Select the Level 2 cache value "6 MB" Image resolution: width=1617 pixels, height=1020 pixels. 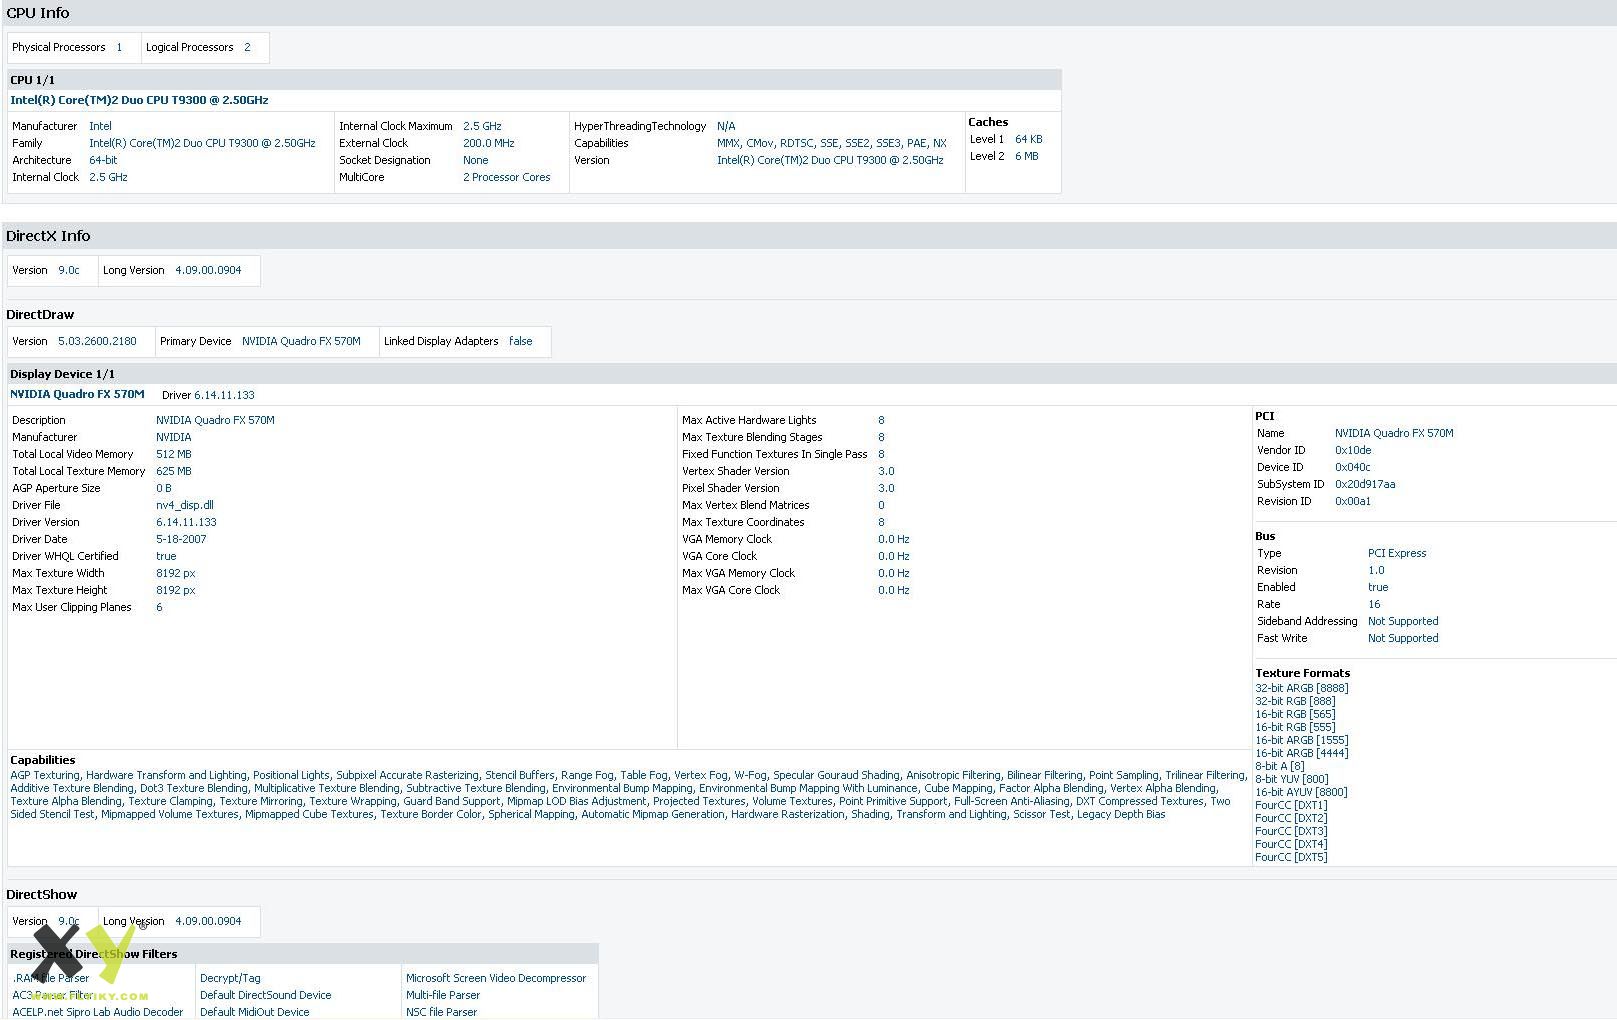[1026, 156]
